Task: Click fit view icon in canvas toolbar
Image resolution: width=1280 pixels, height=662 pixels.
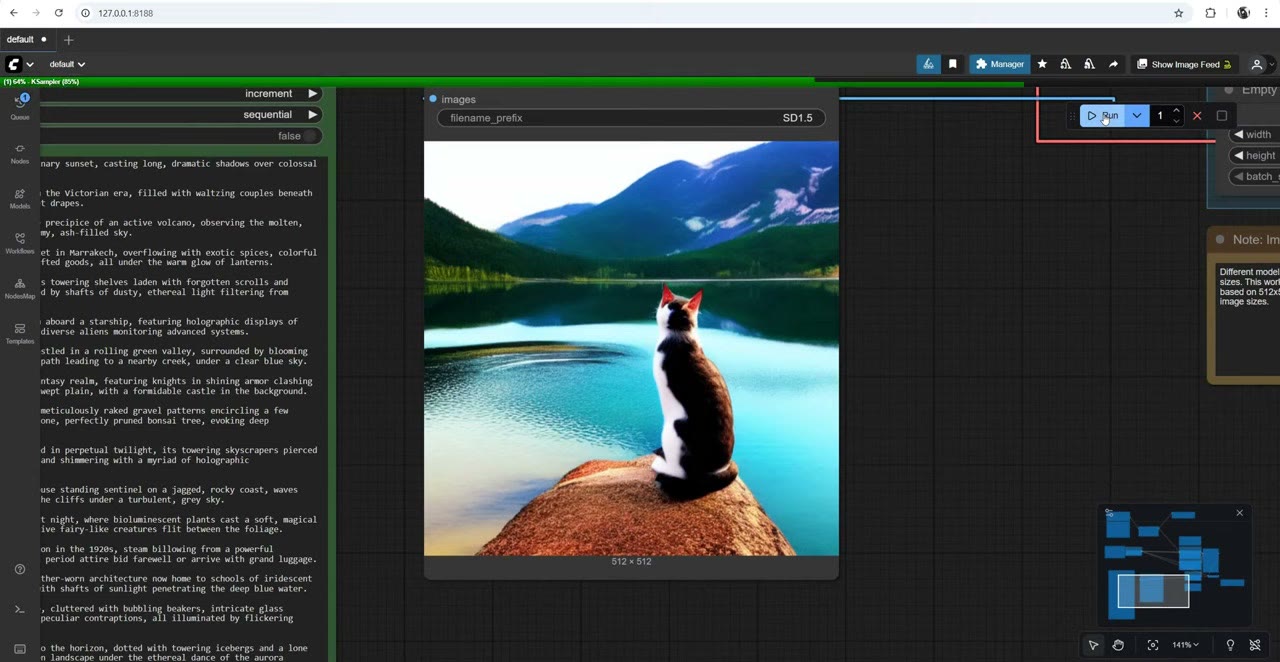Action: [1153, 645]
